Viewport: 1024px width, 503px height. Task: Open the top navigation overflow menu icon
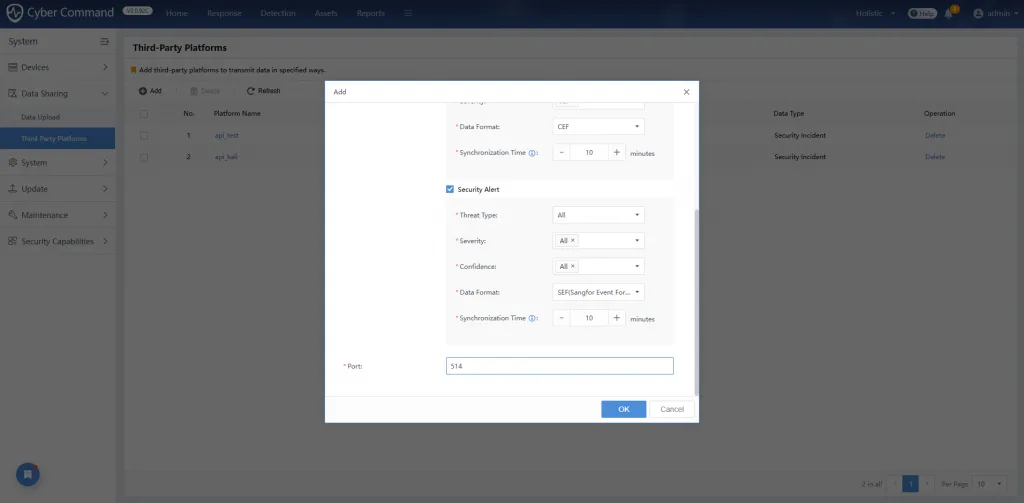(x=408, y=13)
